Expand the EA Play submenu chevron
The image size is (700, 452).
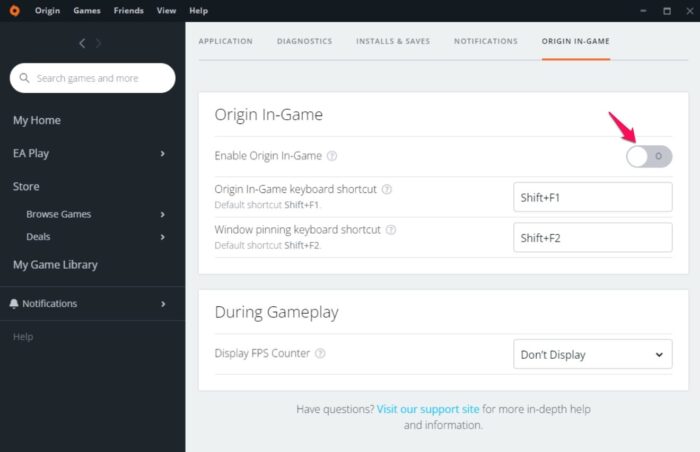(162, 154)
